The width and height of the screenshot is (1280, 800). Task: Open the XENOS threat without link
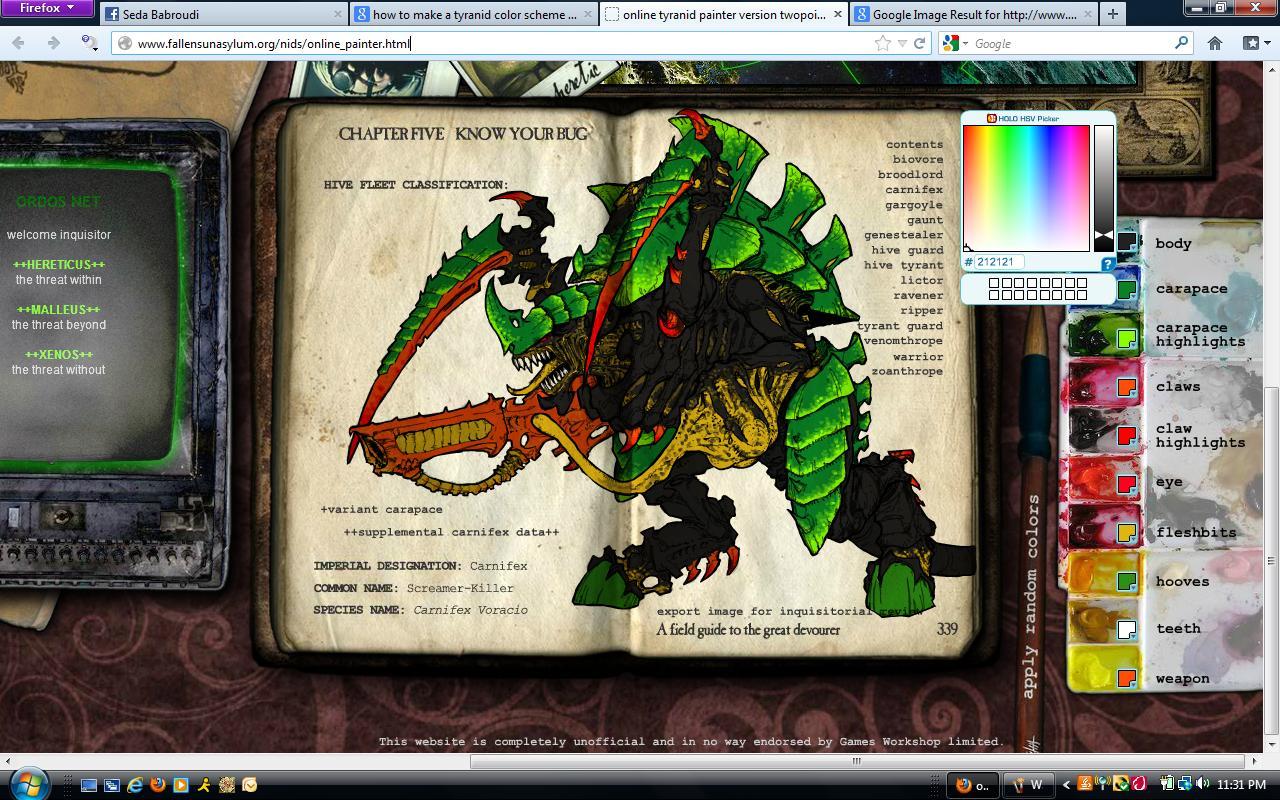tap(58, 362)
